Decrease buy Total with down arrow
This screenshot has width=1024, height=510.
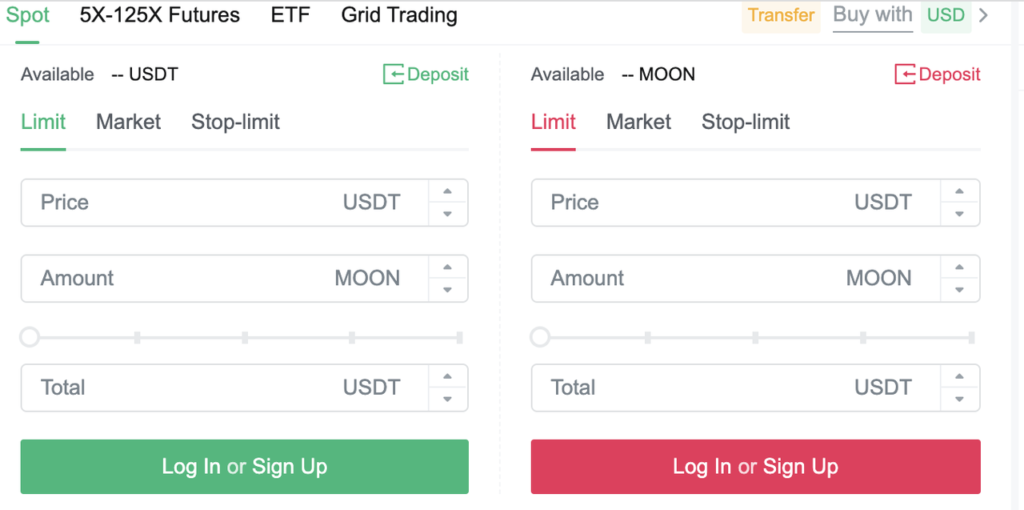point(447,398)
